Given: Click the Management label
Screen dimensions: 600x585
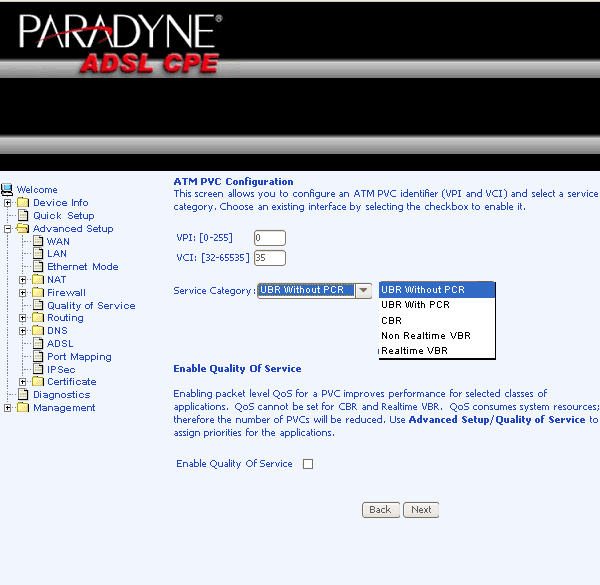Looking at the screenshot, I should click(64, 408).
